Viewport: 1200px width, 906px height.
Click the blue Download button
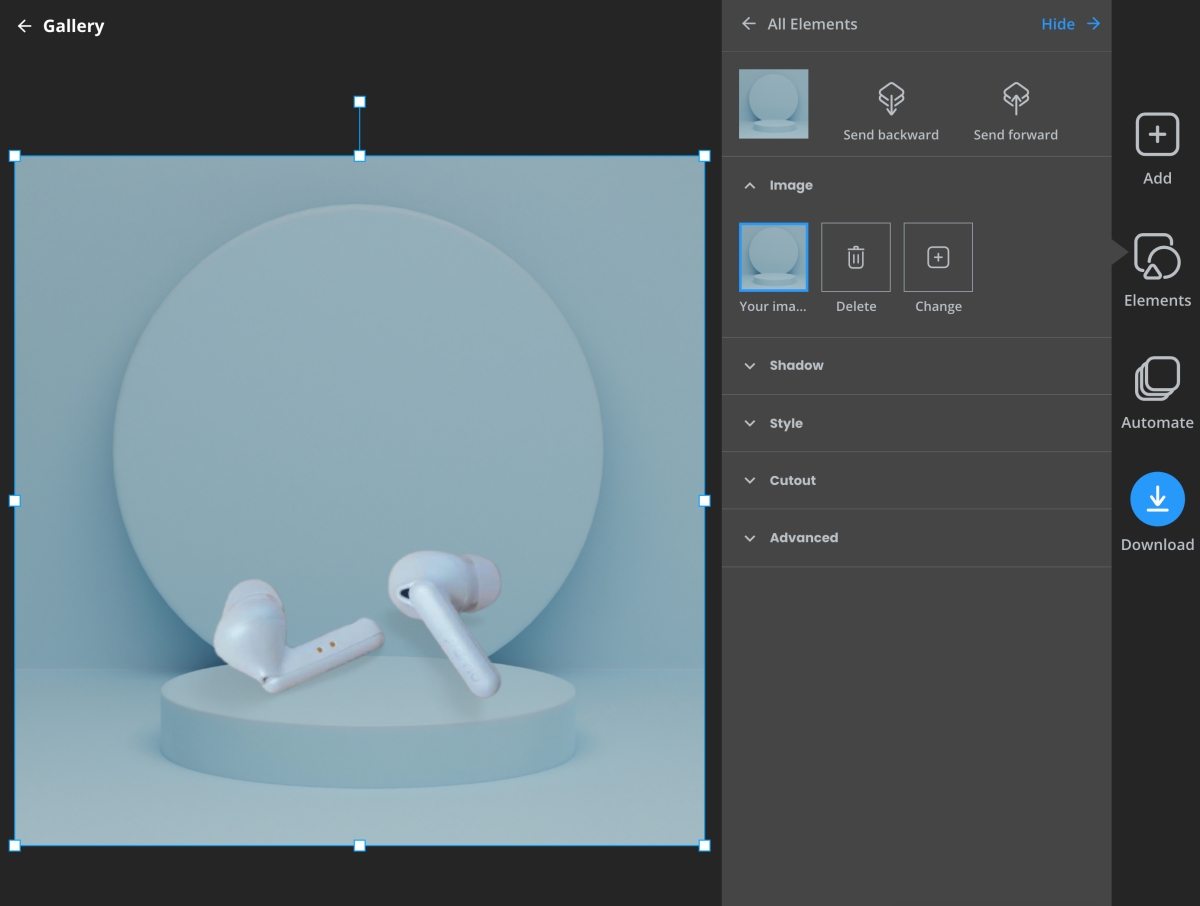[1157, 499]
